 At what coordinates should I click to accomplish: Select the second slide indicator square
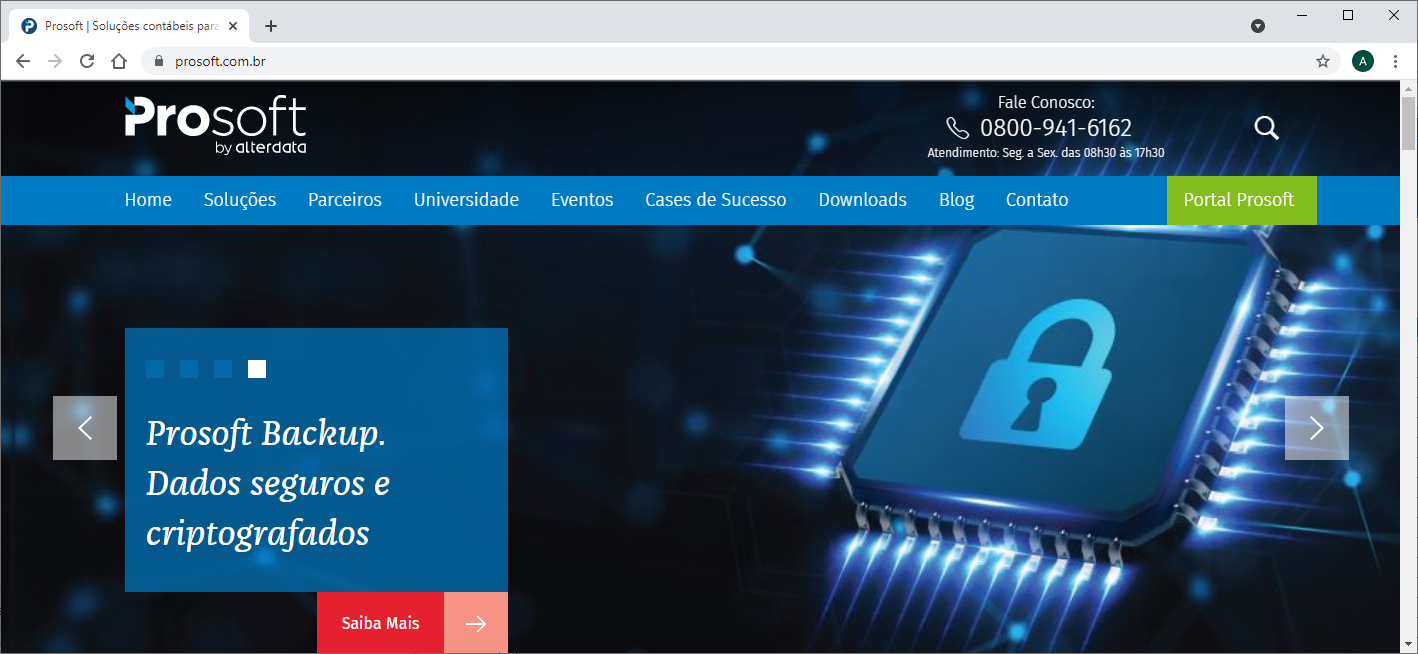pos(189,369)
